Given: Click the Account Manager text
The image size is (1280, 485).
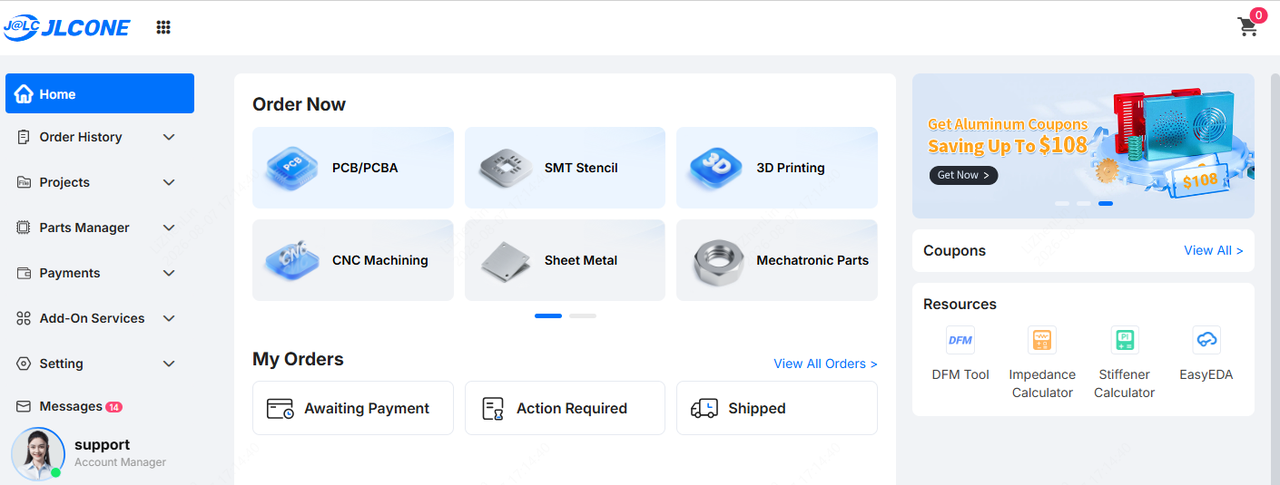Looking at the screenshot, I should point(120,462).
